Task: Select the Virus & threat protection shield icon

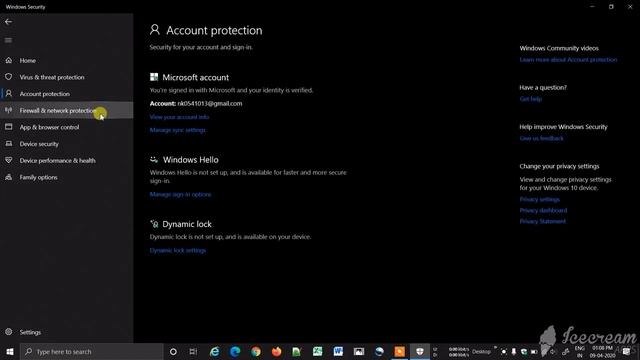Action: pos(9,77)
